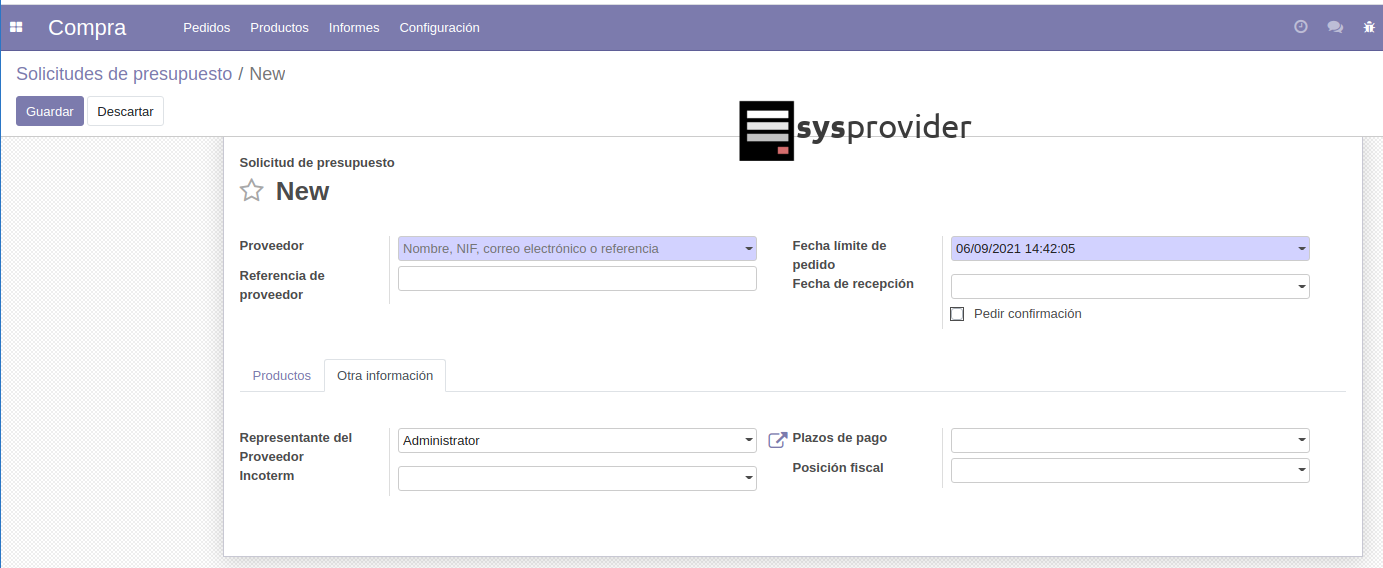Toggle the priority star icon
Viewport: 1383px width, 568px height.
click(252, 191)
